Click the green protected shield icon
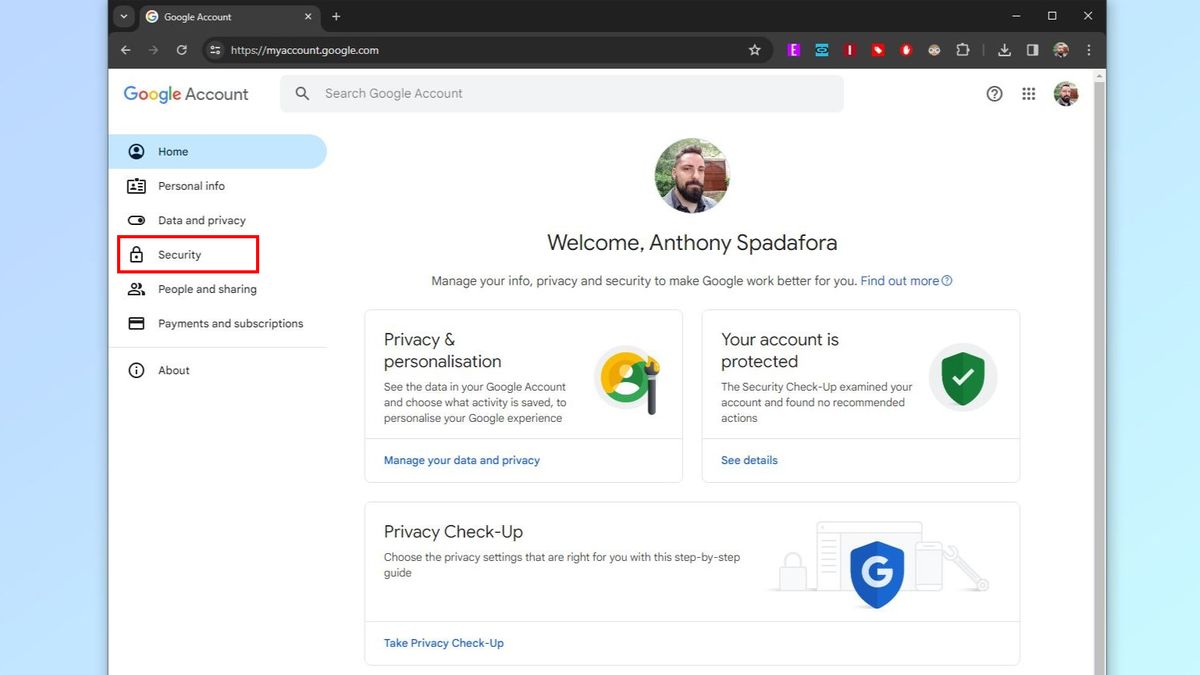This screenshot has width=1200, height=675. pyautogui.click(x=962, y=378)
